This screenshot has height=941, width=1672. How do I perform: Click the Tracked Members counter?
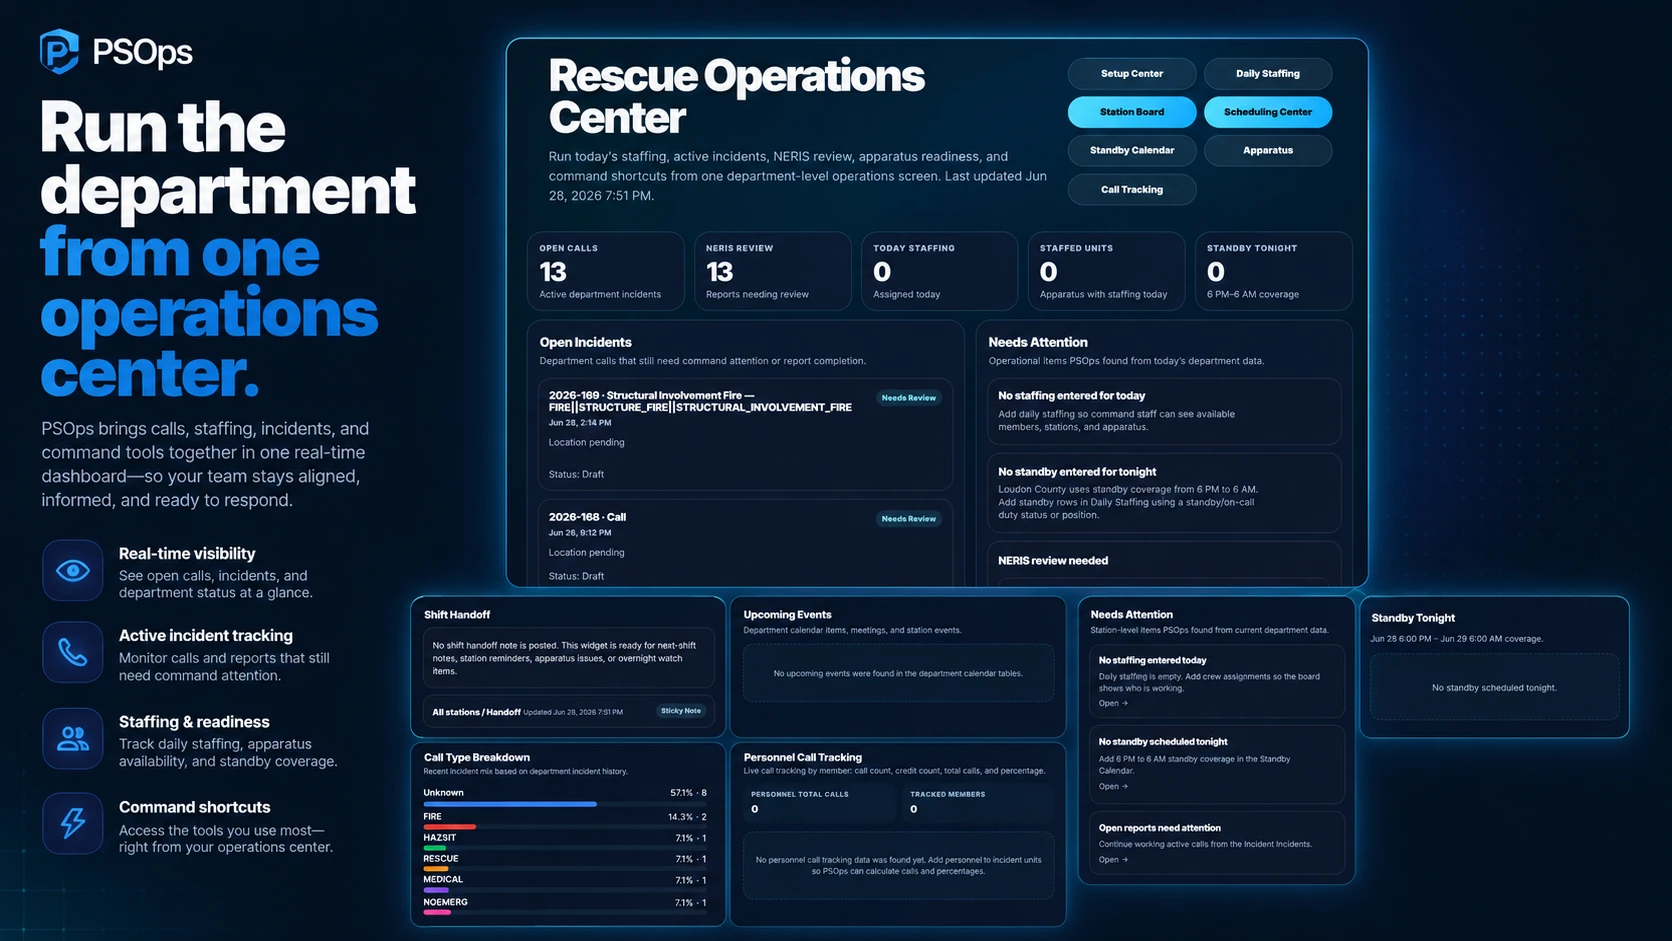point(978,802)
